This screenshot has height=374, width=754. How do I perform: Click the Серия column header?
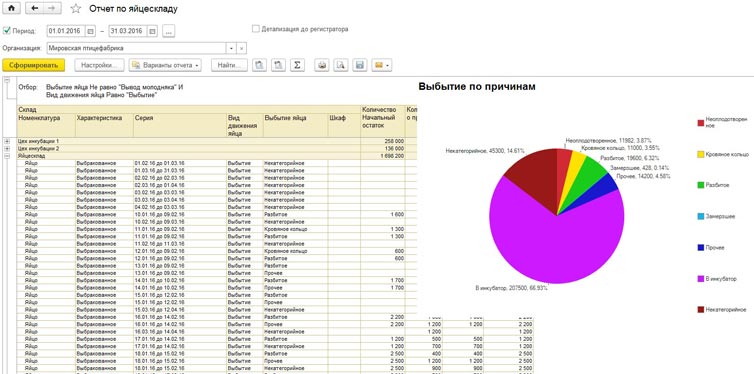click(x=180, y=125)
